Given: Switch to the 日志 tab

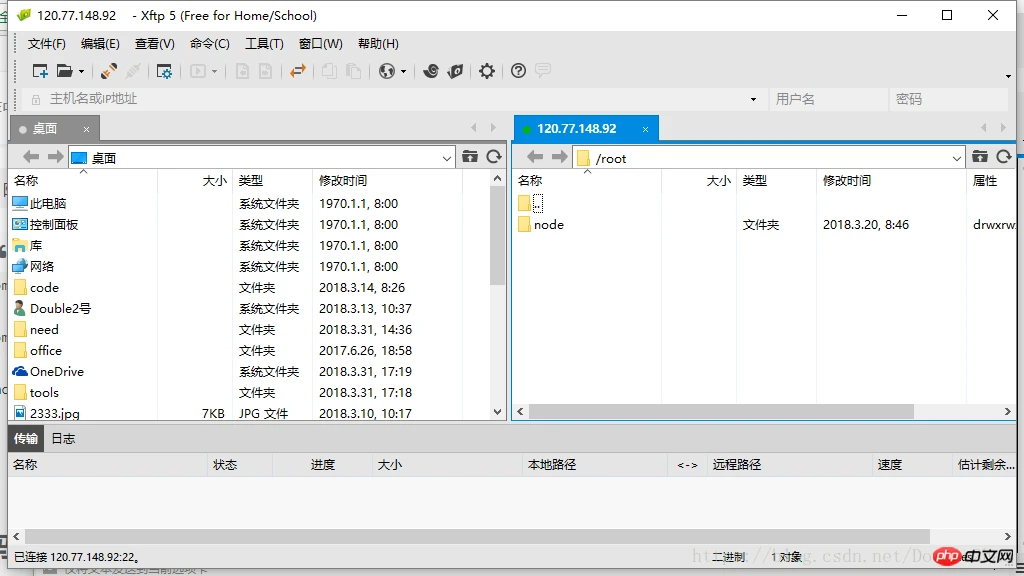Looking at the screenshot, I should 63,439.
